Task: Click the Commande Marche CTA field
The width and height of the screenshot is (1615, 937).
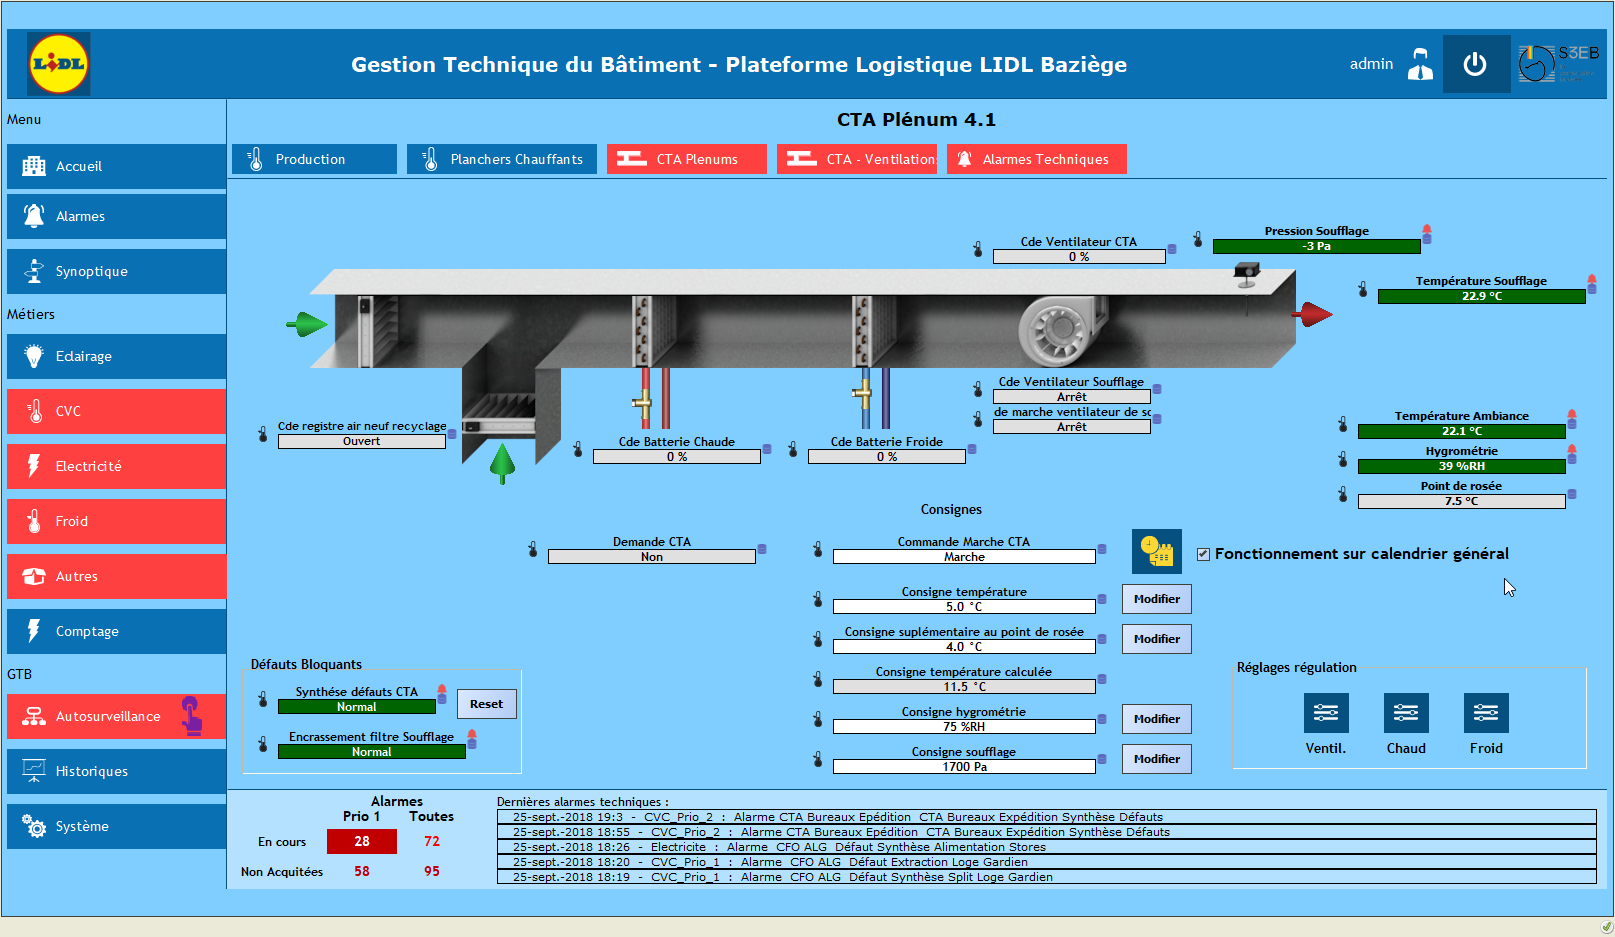Action: coord(964,556)
